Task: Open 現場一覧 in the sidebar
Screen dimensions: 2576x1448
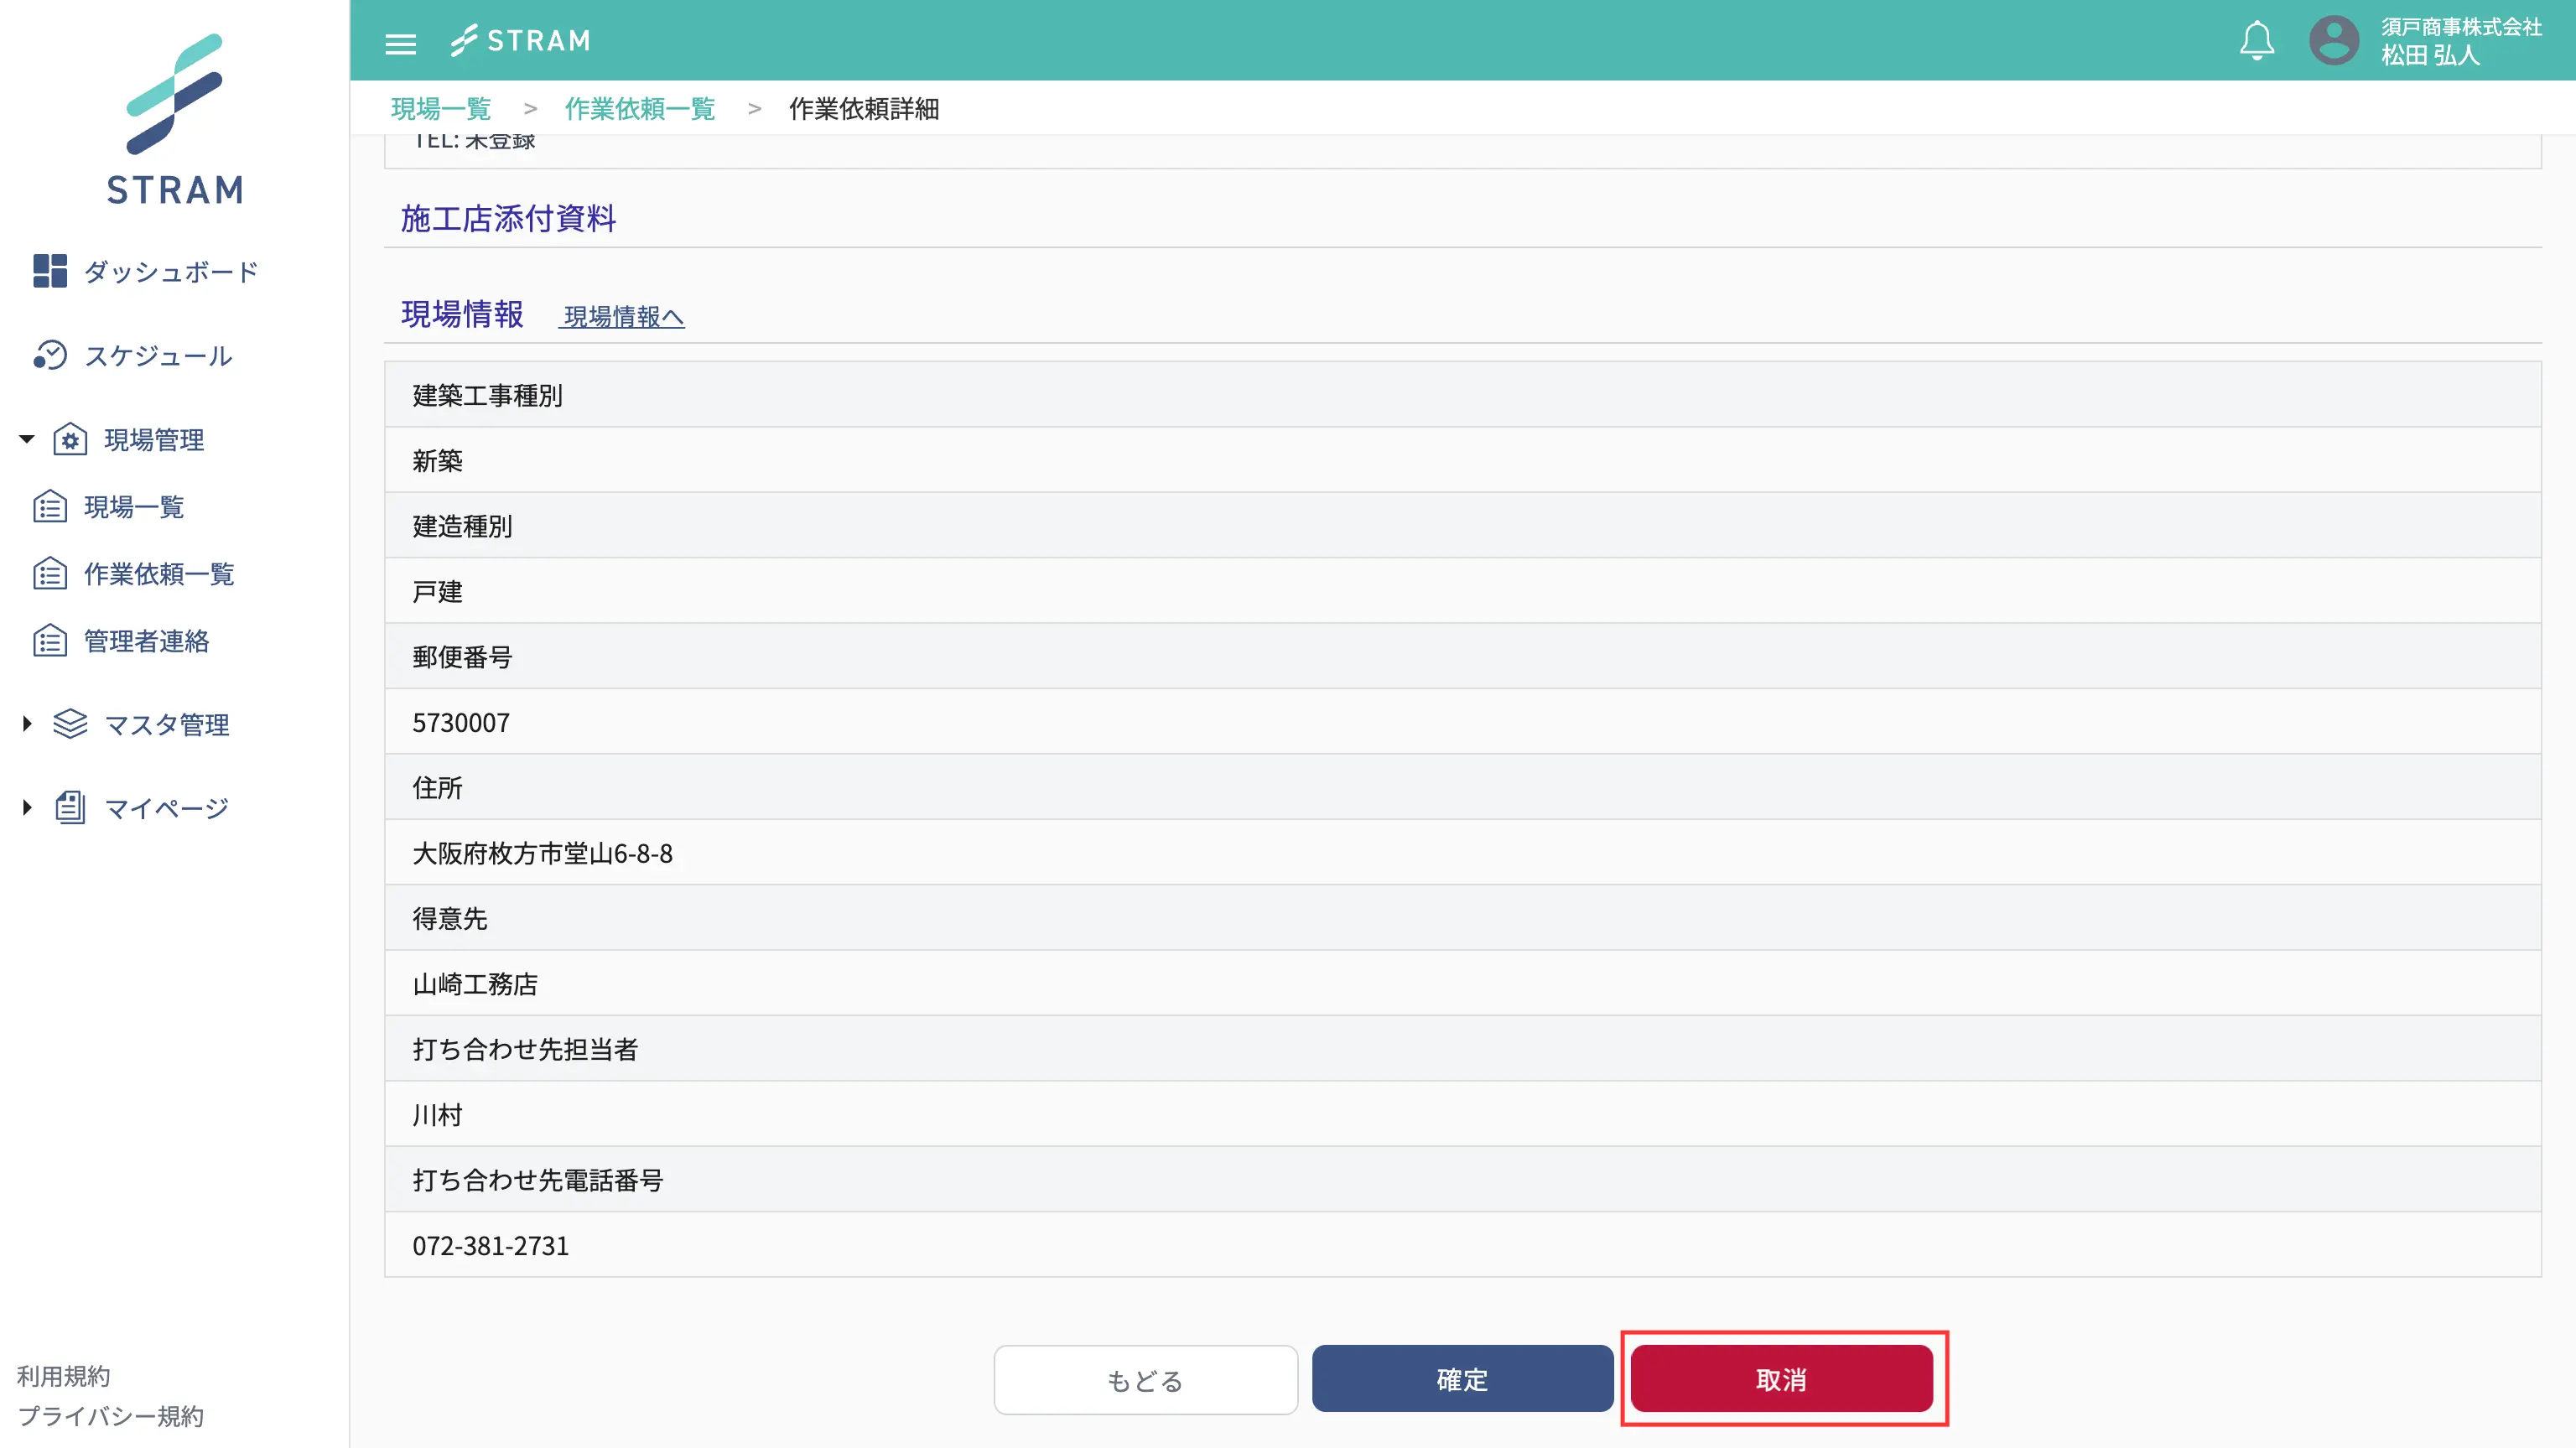Action: [x=133, y=507]
